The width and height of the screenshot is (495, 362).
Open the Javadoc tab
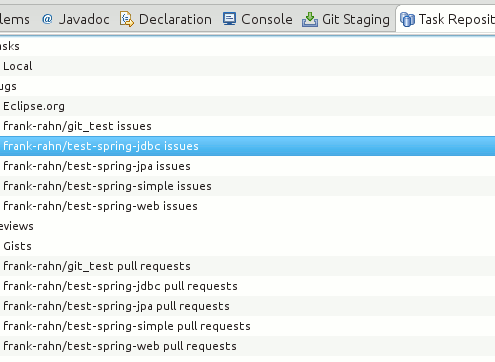pyautogui.click(x=76, y=19)
